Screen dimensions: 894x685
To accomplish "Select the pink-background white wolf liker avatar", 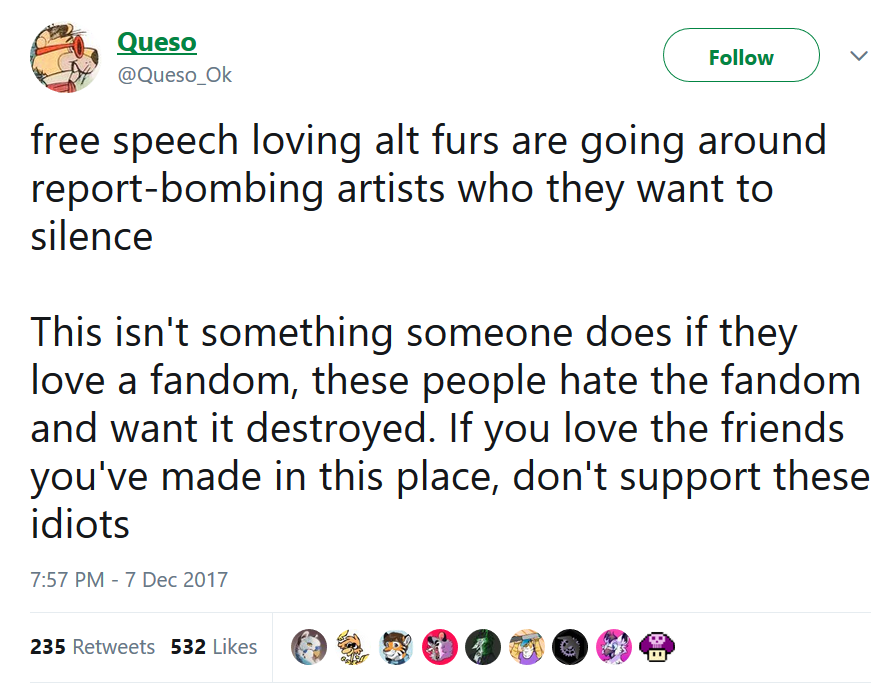I will [613, 647].
